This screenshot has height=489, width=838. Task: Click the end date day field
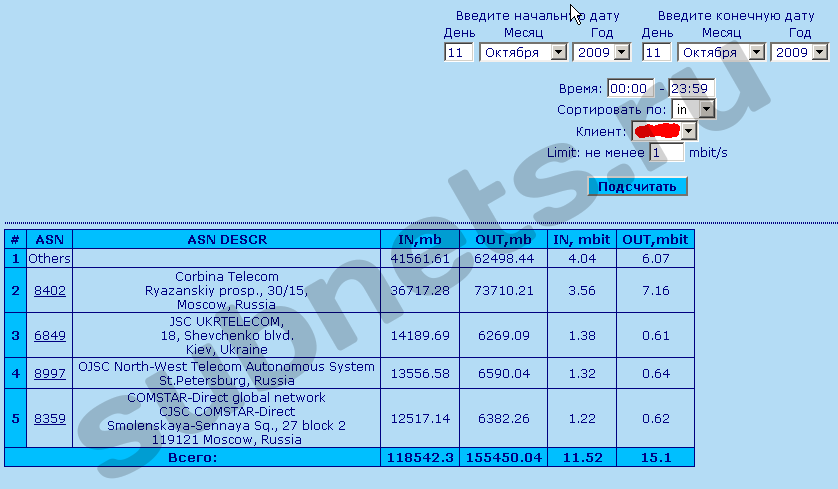point(656,52)
